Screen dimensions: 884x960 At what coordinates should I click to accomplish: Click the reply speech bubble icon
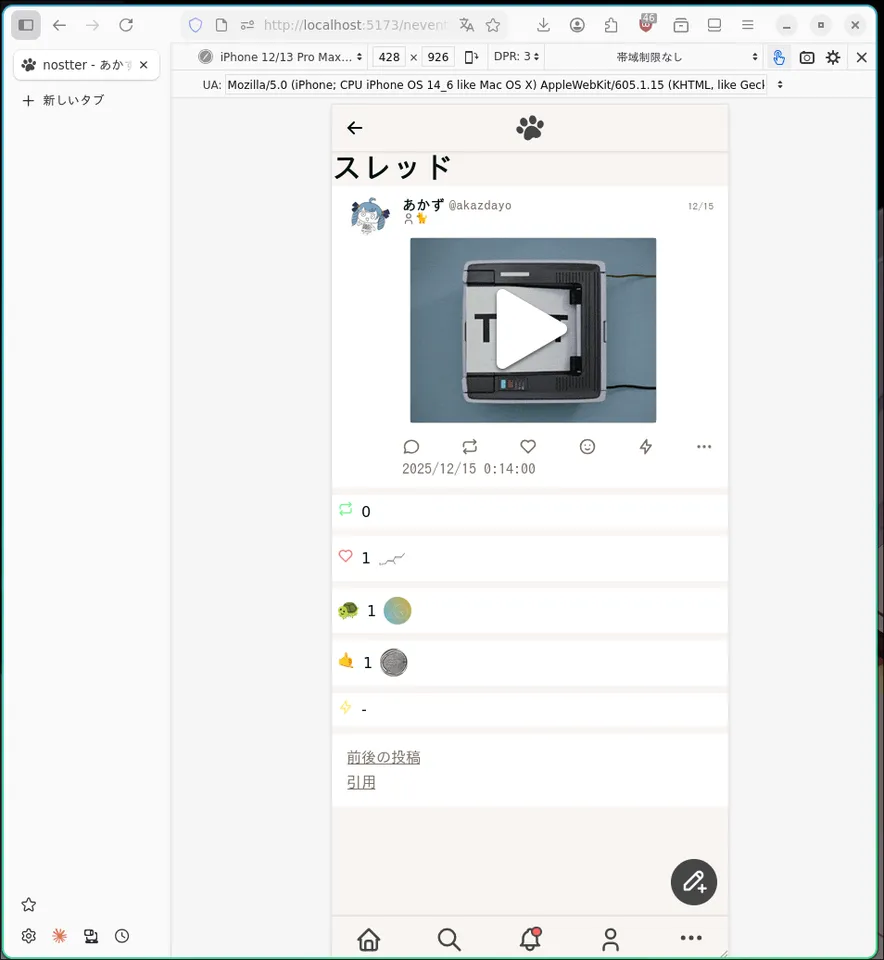pos(411,447)
